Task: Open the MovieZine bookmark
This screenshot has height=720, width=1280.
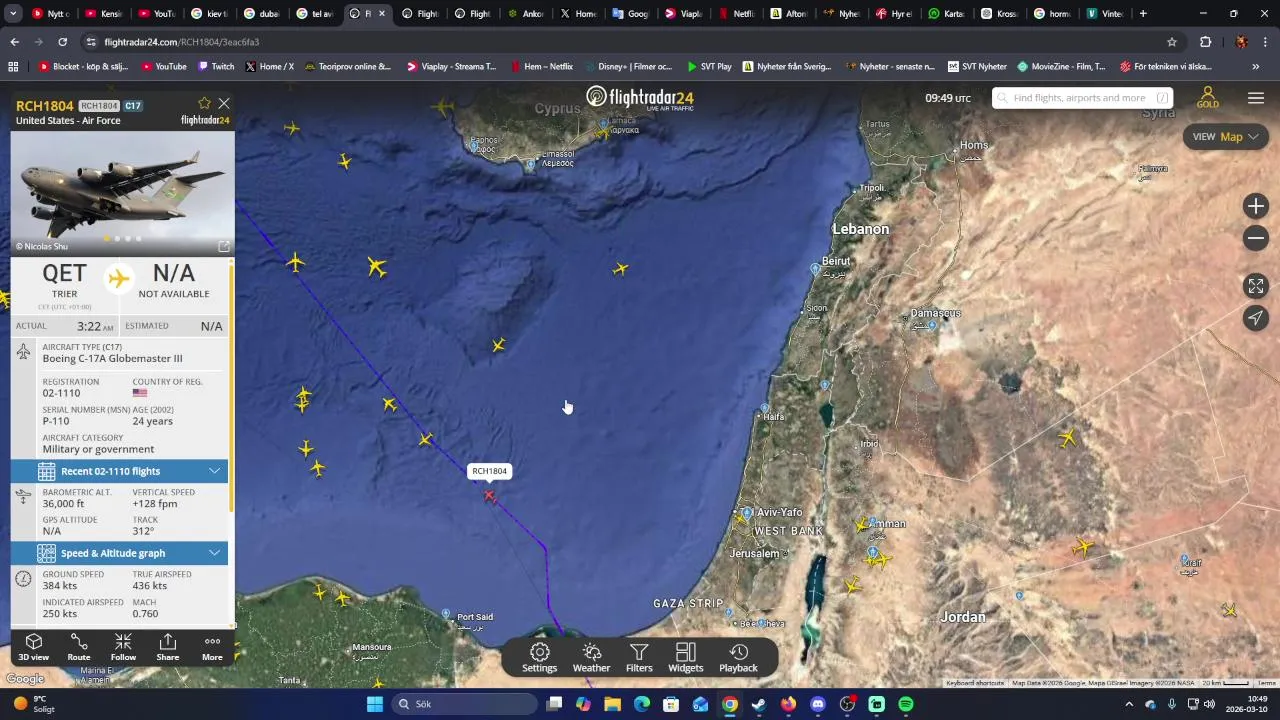Action: (1061, 67)
